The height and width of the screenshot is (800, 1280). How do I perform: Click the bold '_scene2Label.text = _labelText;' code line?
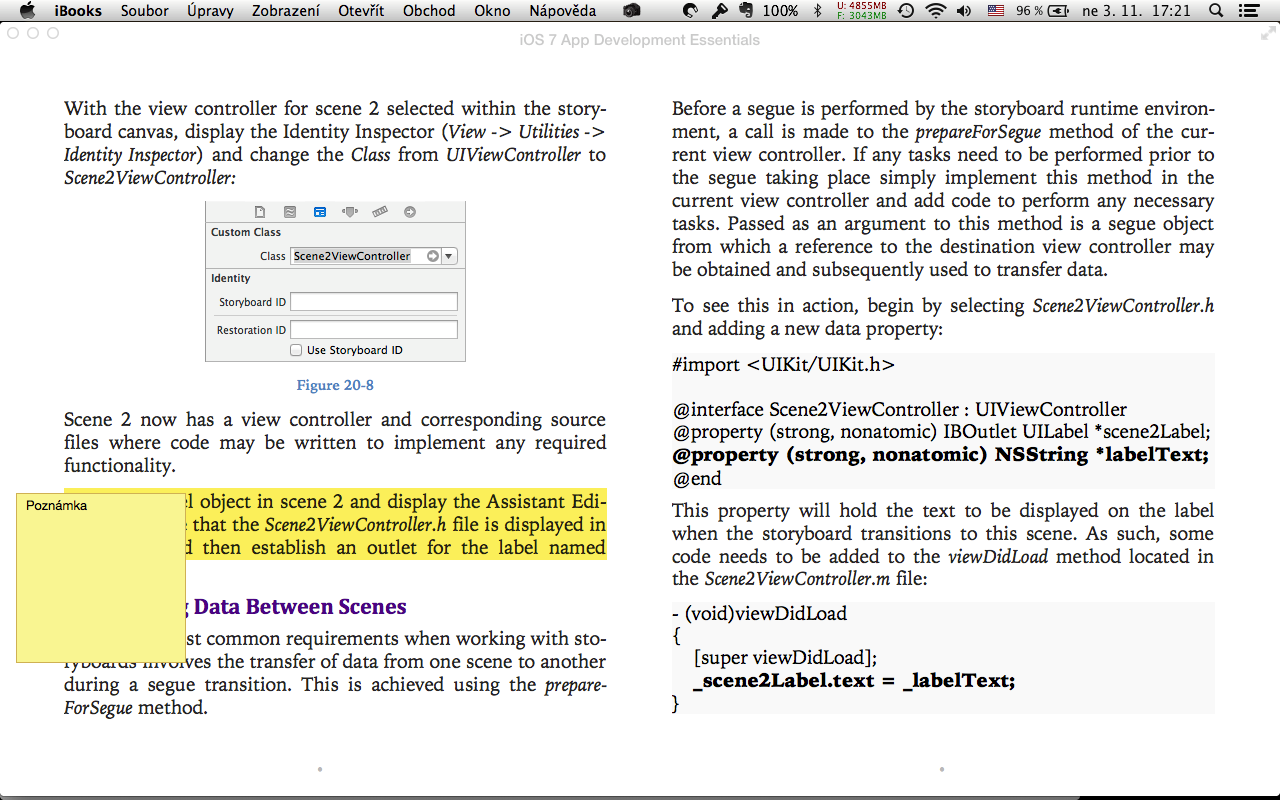[x=853, y=681]
